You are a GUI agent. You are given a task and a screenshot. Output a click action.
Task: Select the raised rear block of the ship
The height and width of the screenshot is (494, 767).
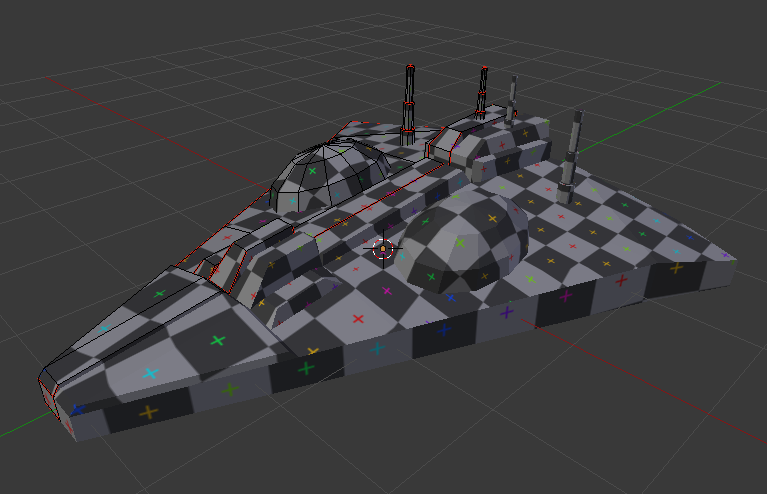pos(489,143)
